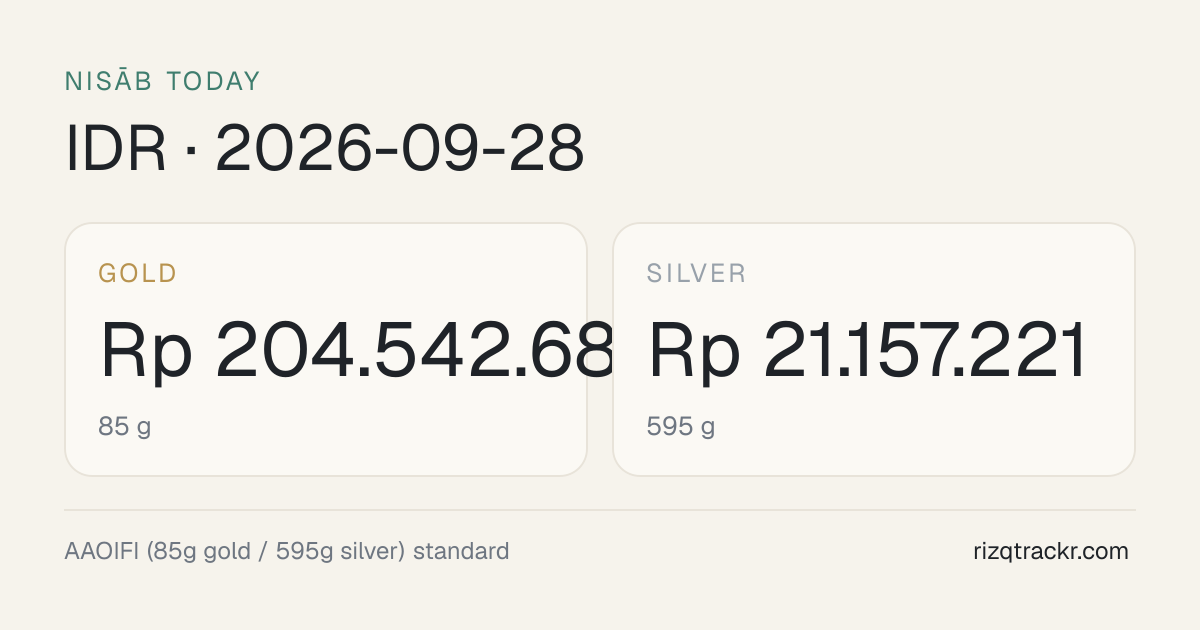Select the 85 g weight text
Viewport: 1200px width, 630px height.
[x=125, y=428]
